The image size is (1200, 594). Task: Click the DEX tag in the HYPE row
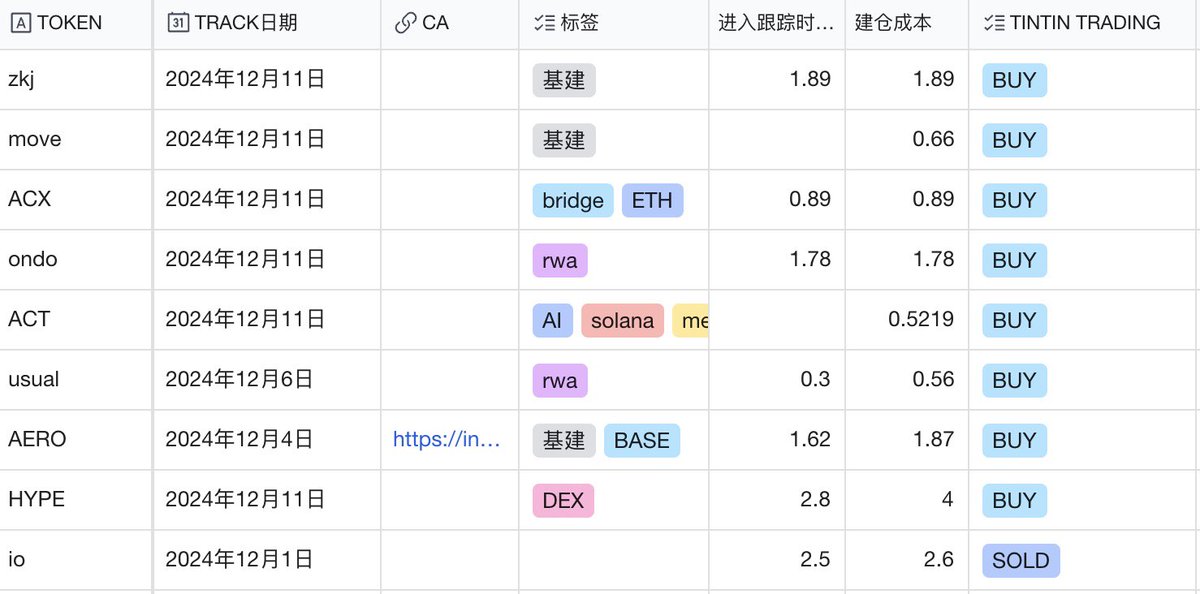[563, 500]
